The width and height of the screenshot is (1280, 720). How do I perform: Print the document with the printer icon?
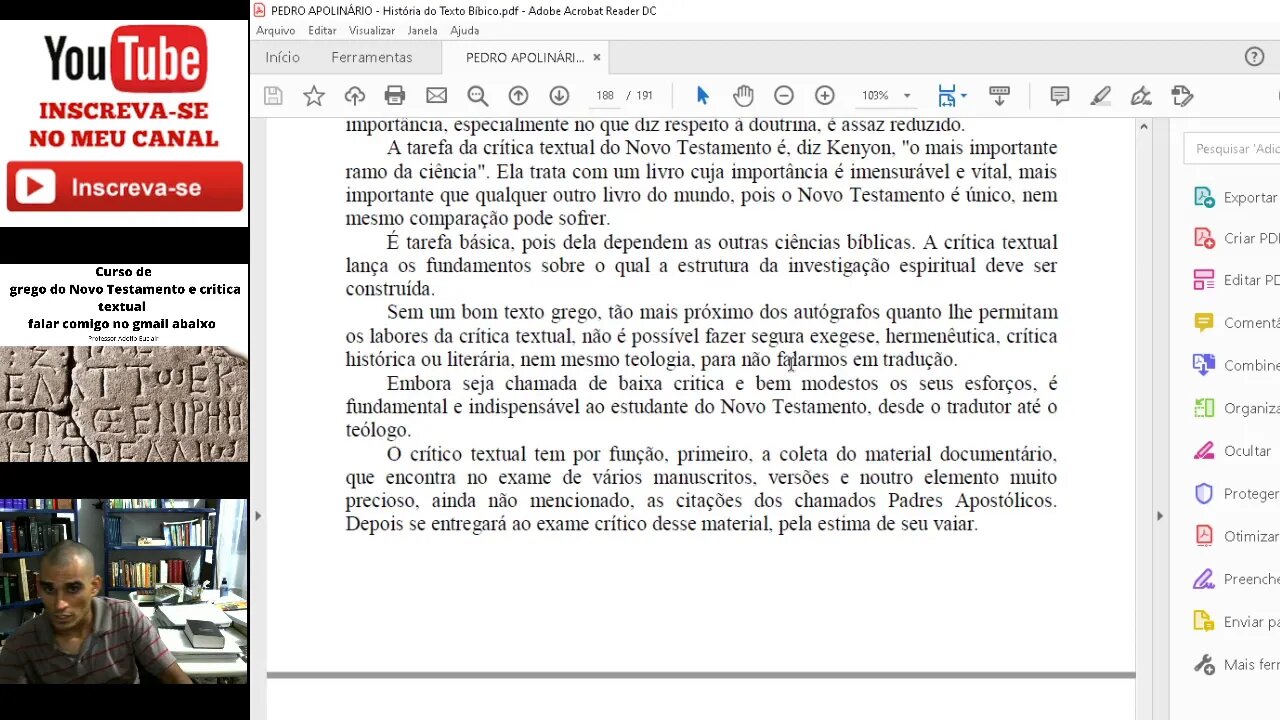click(395, 96)
